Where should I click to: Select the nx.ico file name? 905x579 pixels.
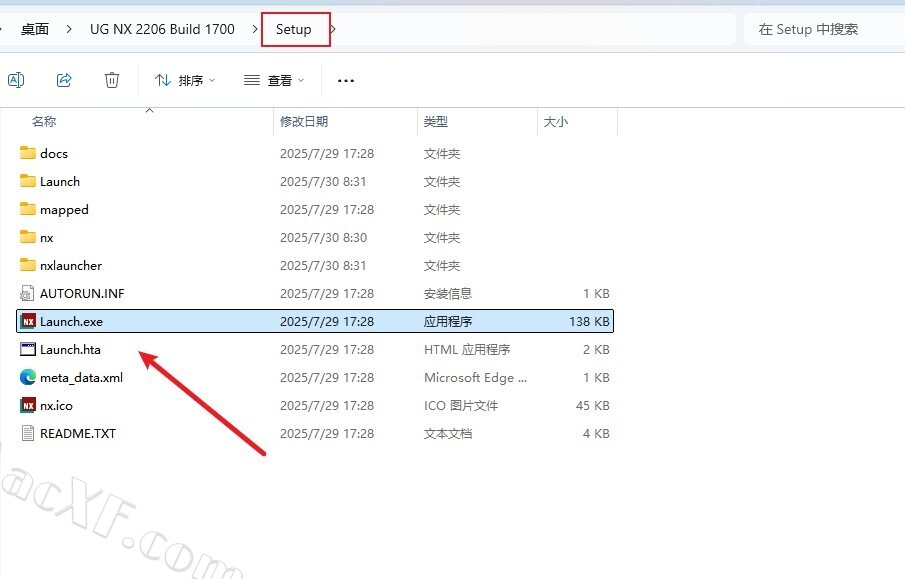[57, 406]
